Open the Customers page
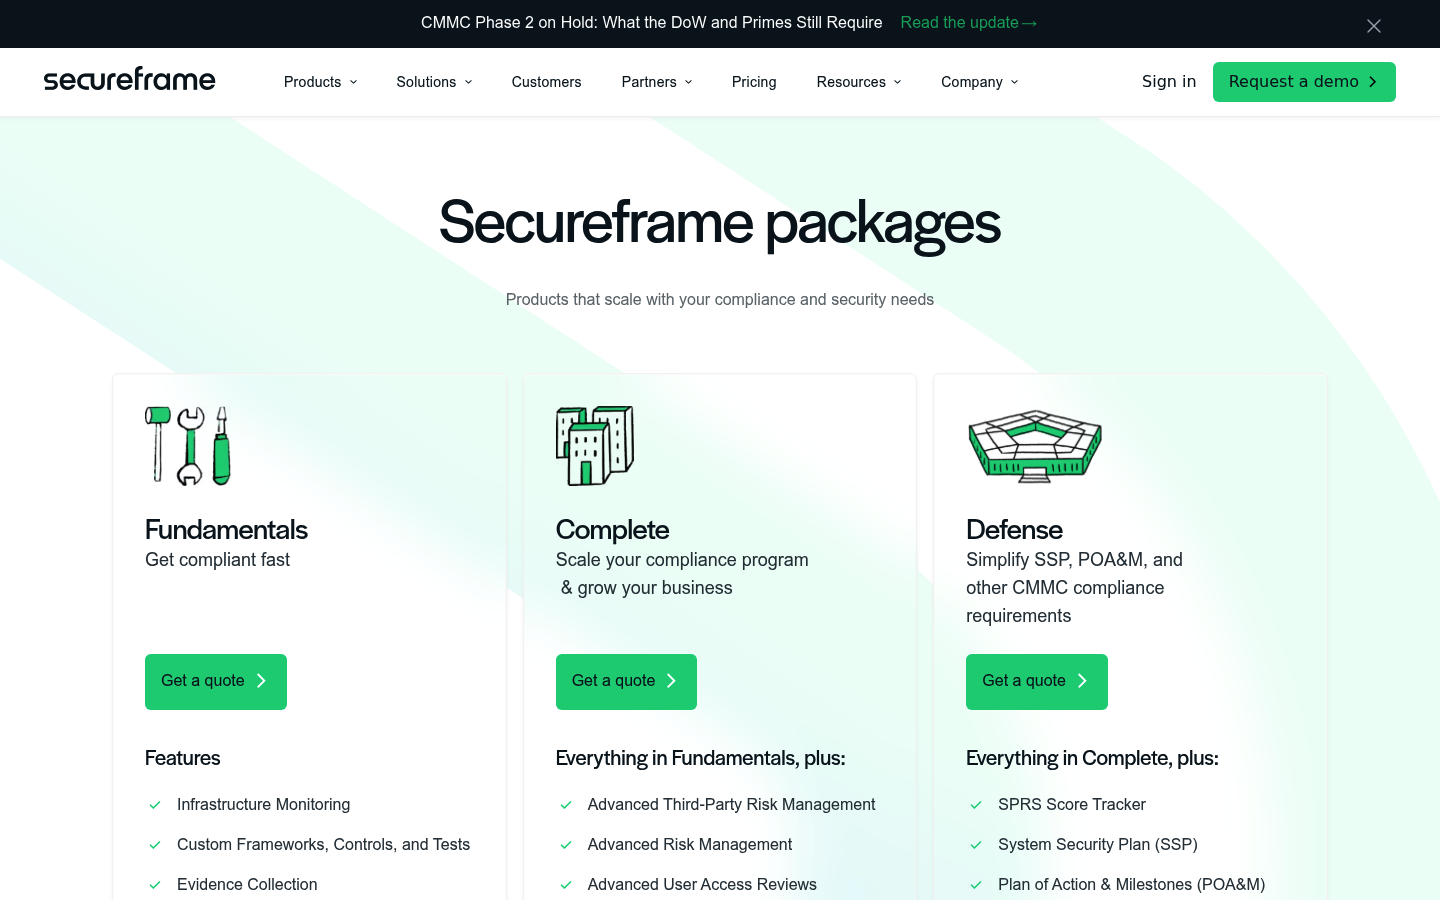 tap(546, 82)
